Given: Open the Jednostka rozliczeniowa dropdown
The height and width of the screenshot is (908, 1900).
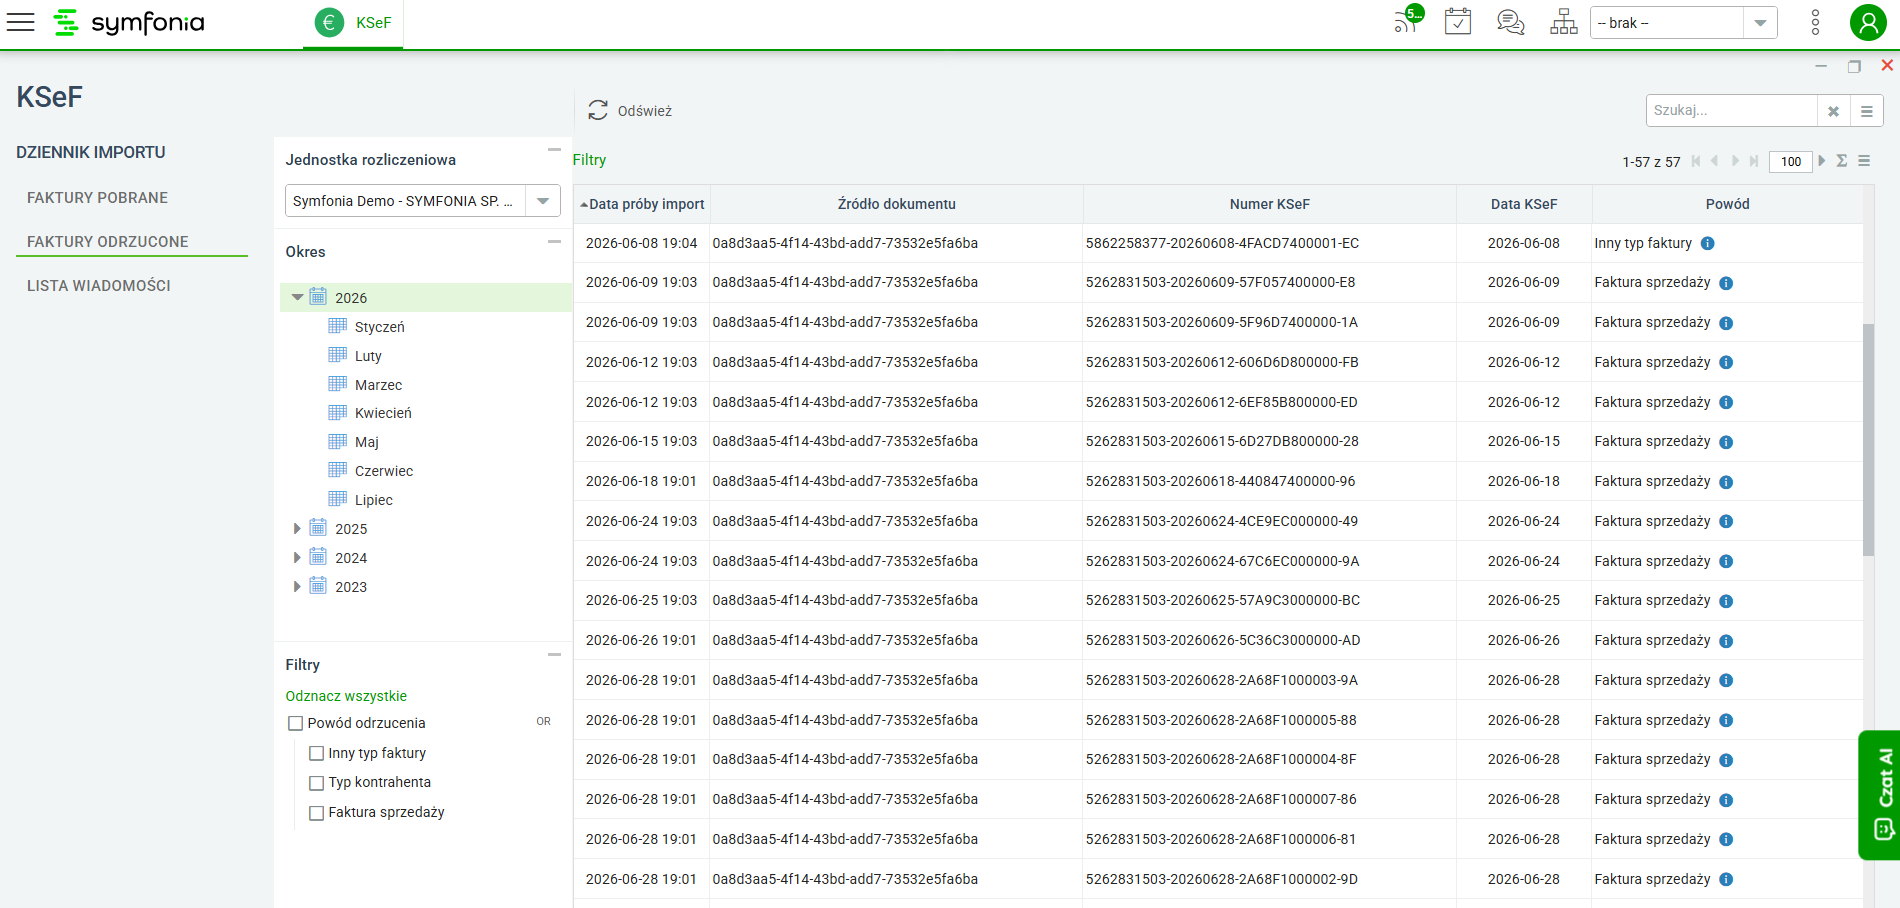Looking at the screenshot, I should [422, 201].
